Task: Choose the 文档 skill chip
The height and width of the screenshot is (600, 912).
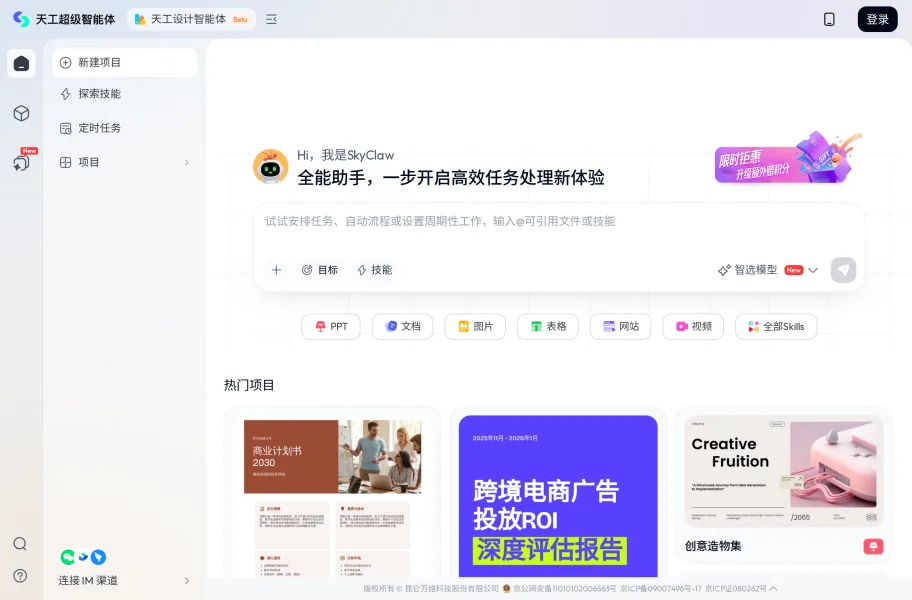Action: (x=402, y=326)
